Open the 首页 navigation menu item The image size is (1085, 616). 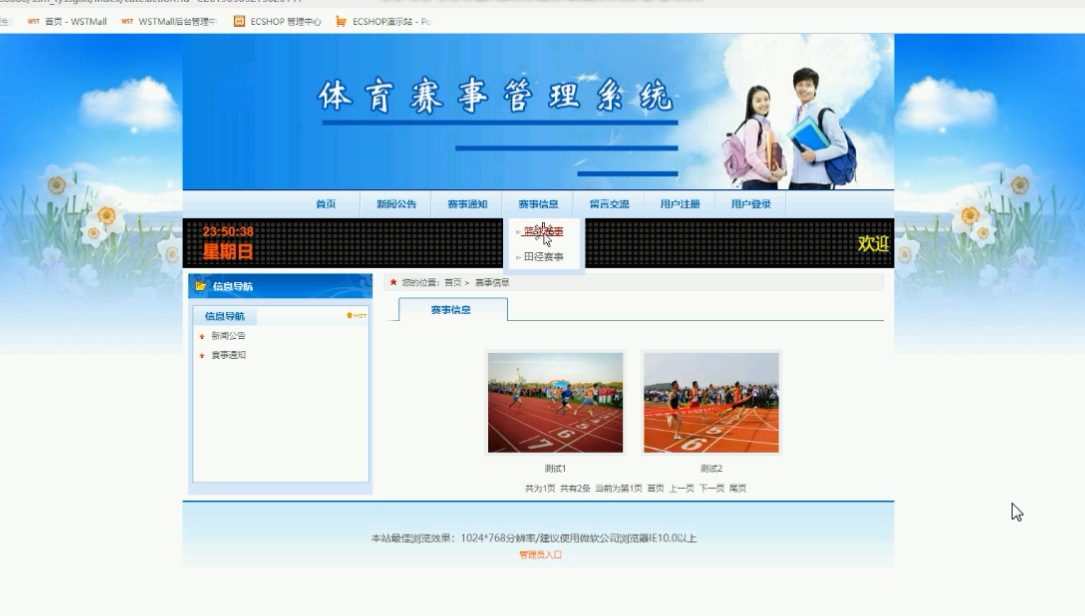pos(325,204)
